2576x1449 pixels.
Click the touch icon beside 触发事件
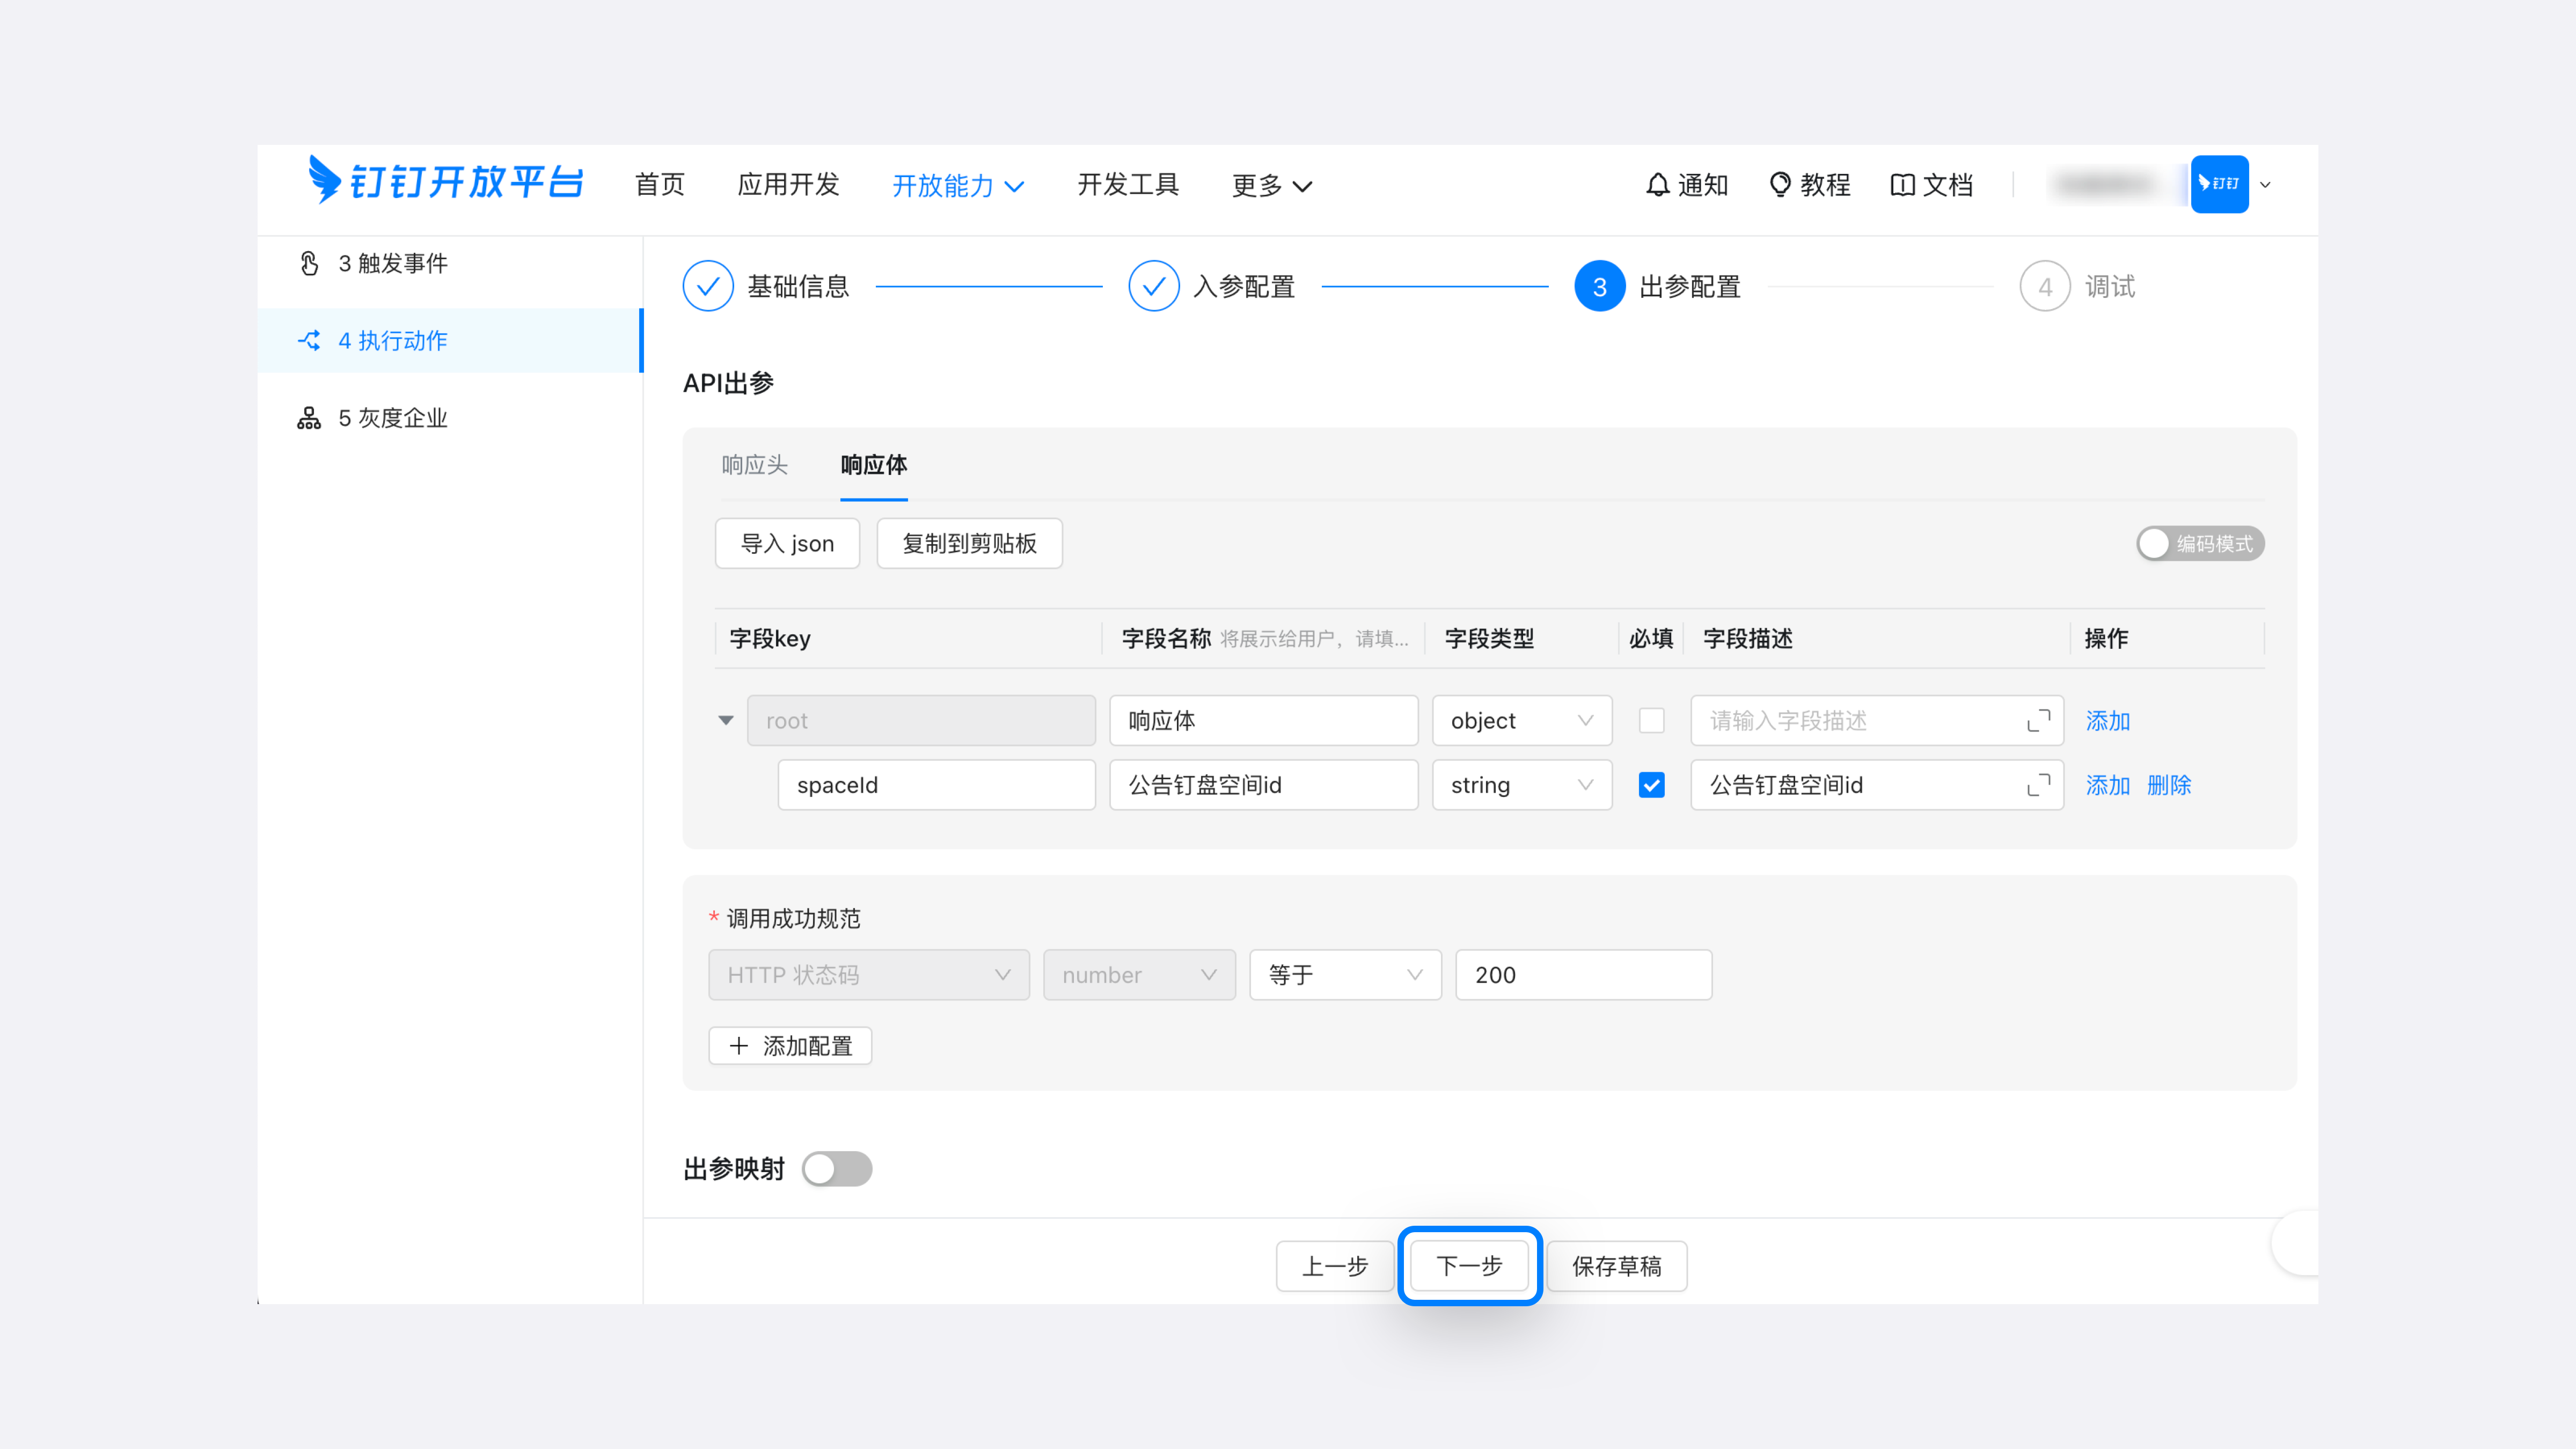point(309,263)
